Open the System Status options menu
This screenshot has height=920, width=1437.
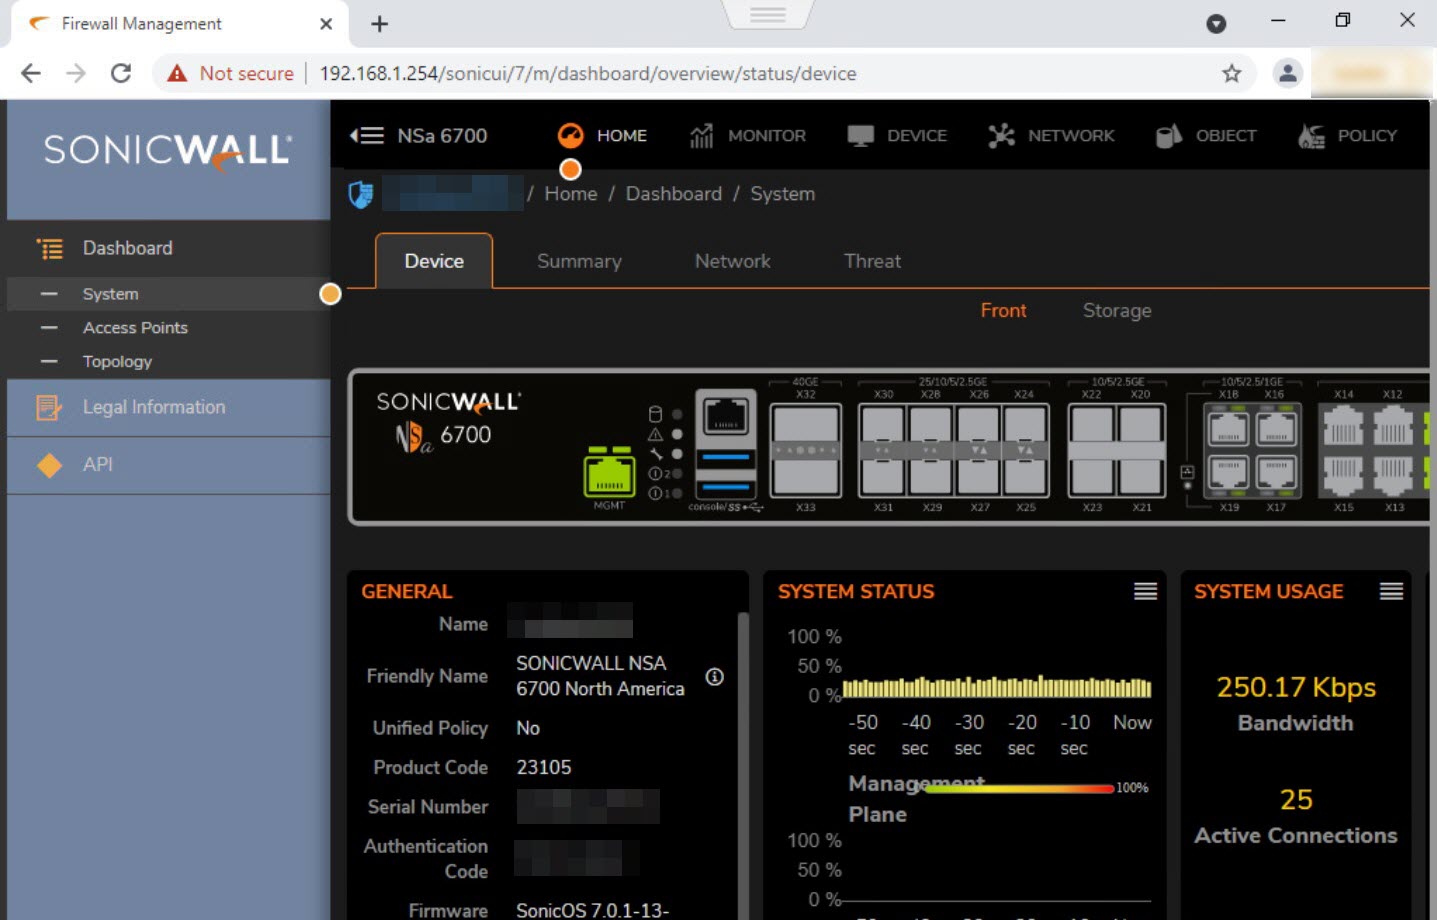1145,591
